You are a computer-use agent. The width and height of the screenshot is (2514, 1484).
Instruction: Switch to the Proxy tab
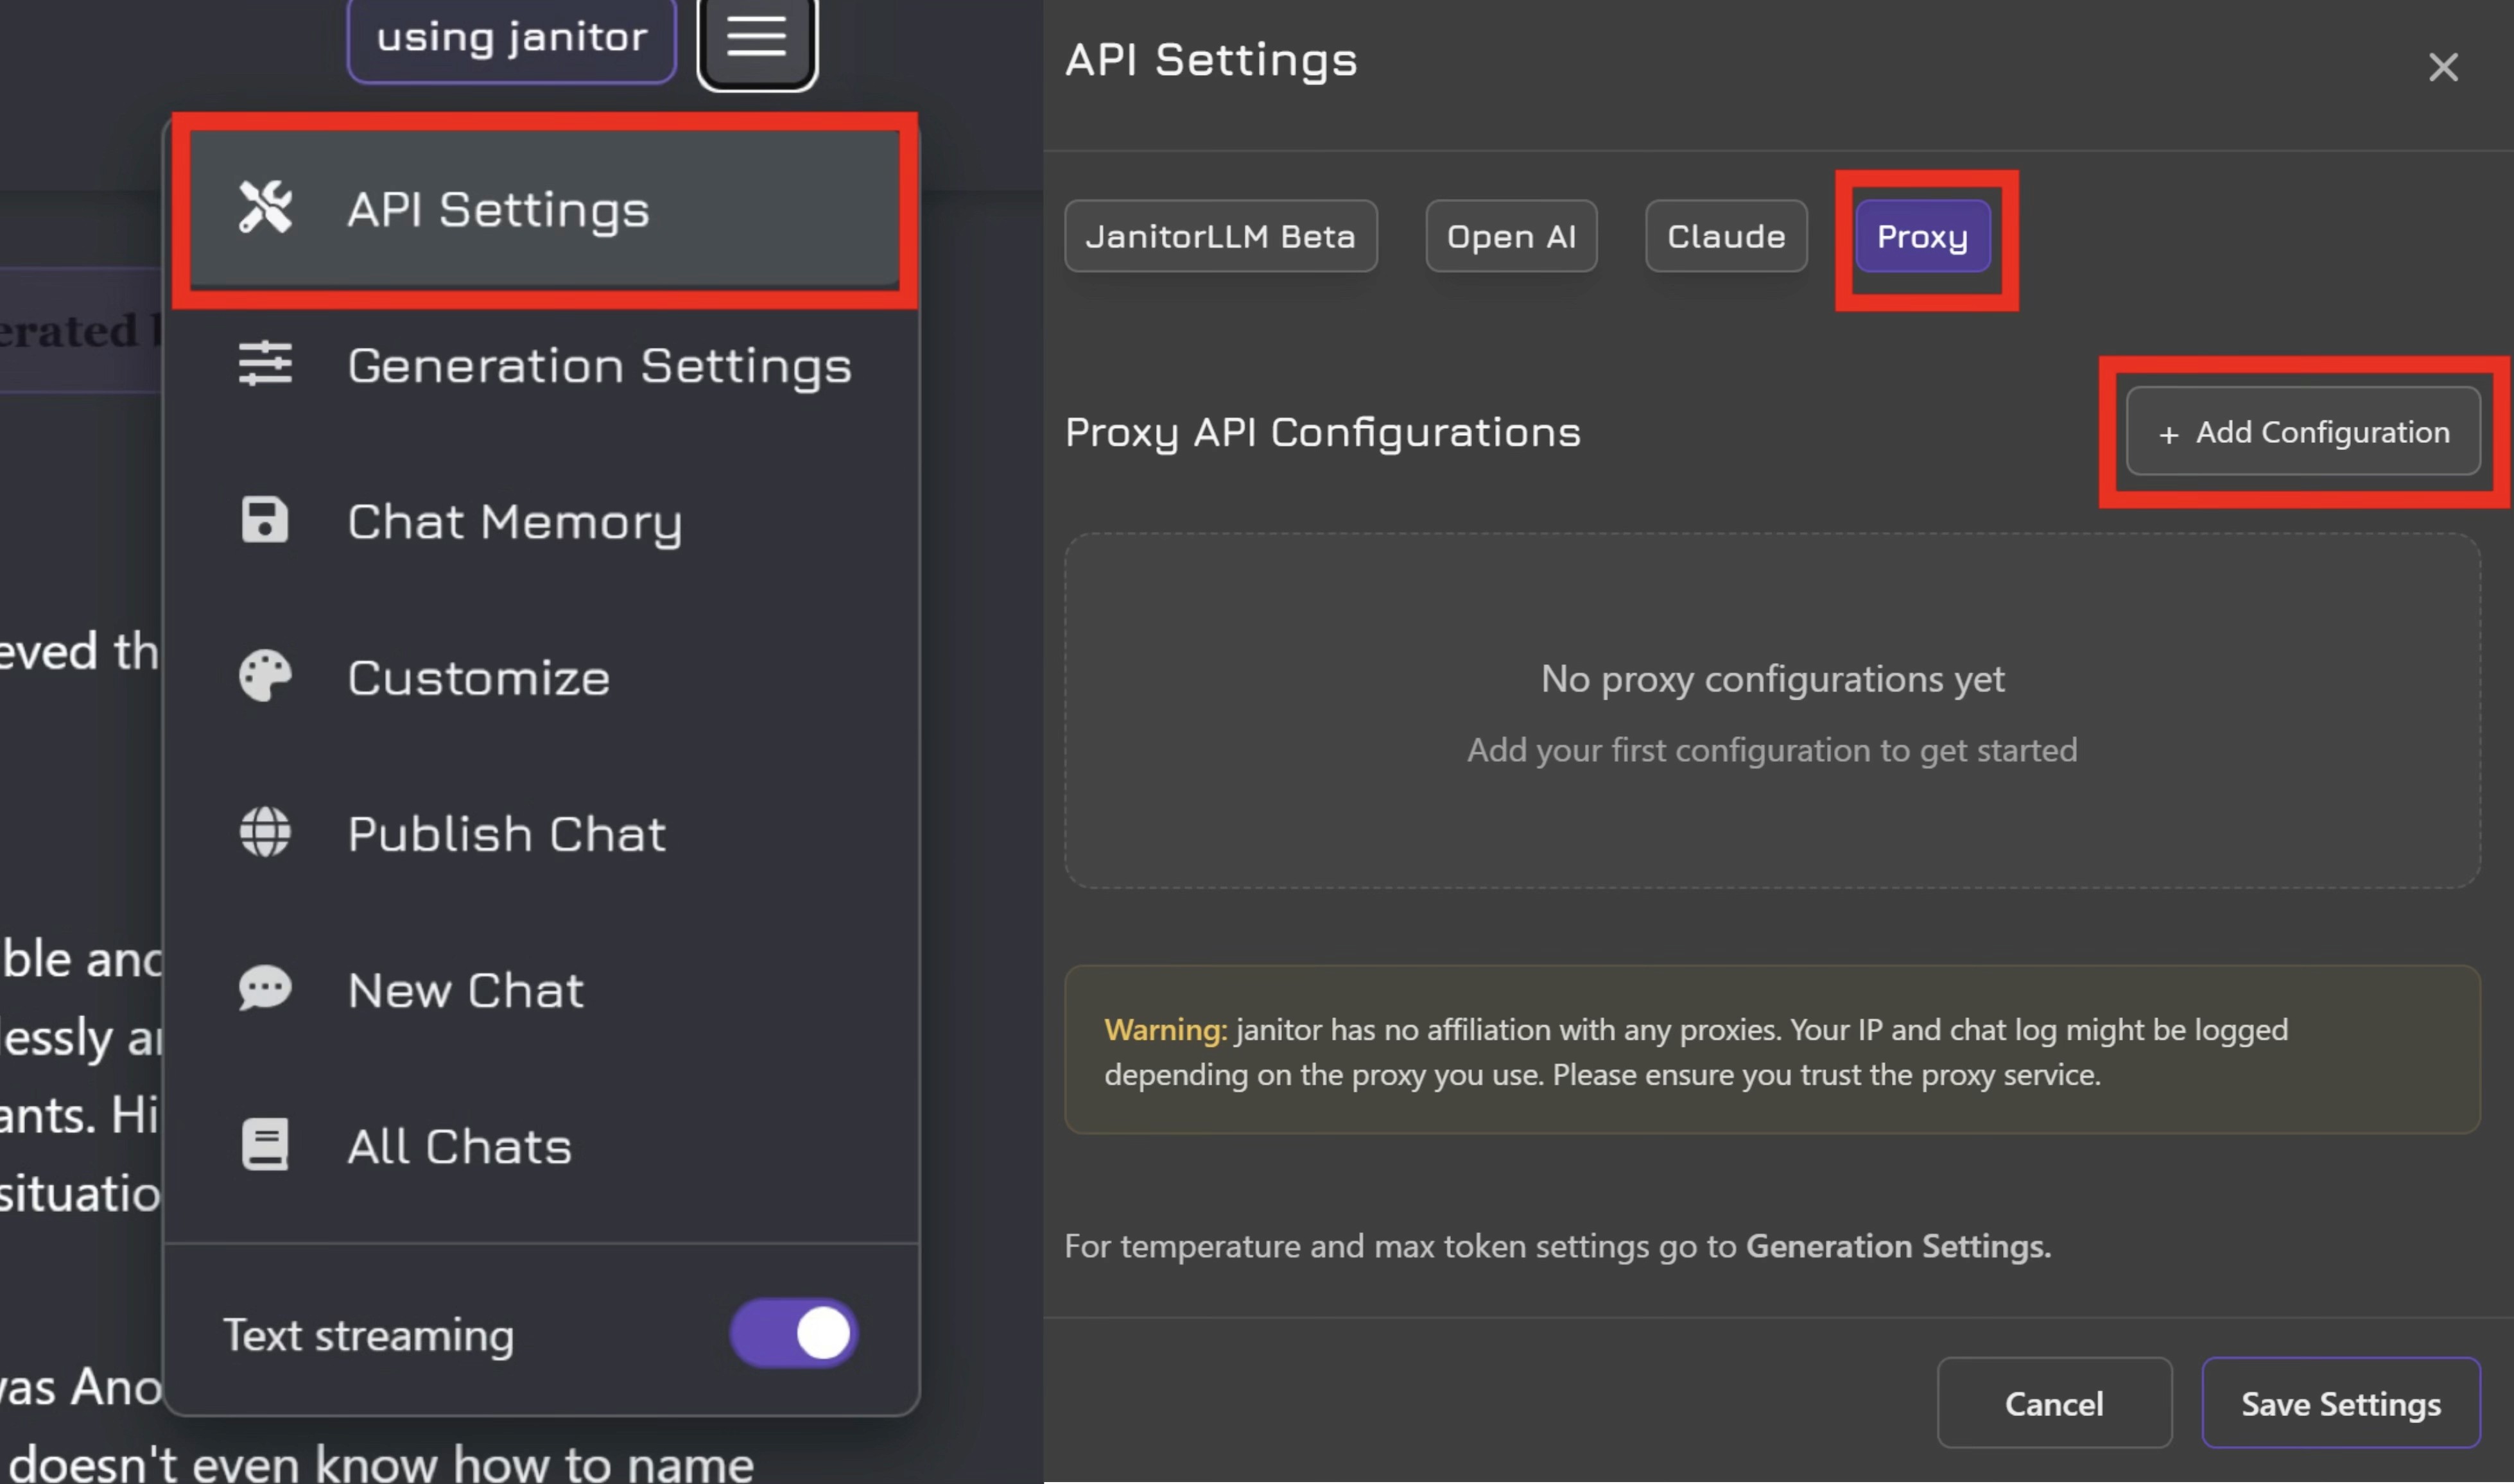[x=1922, y=237]
